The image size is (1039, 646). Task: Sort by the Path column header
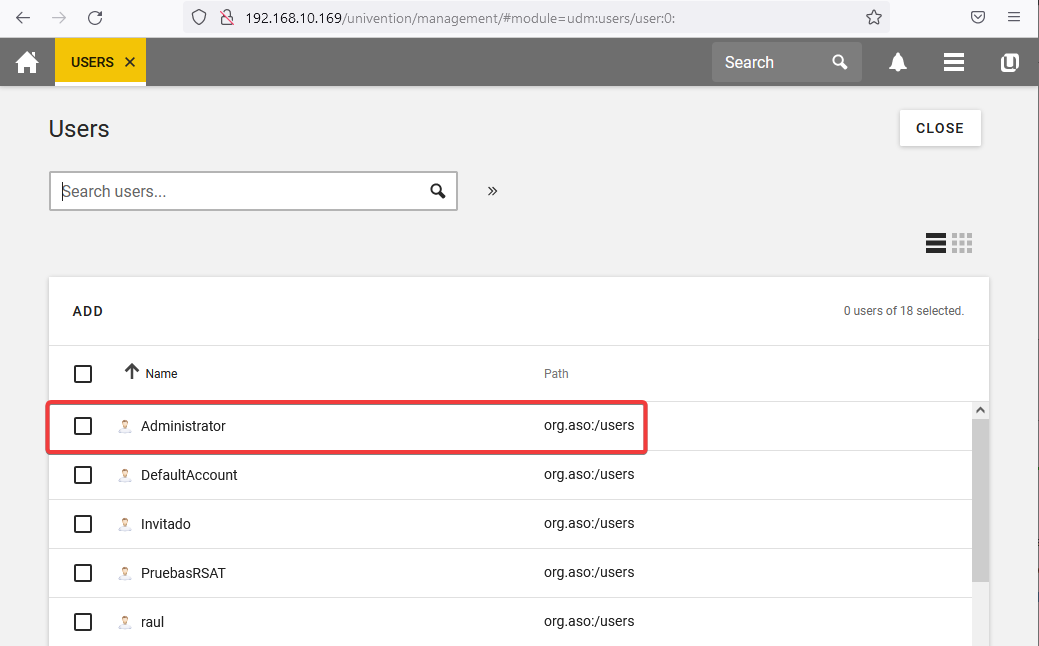(x=556, y=374)
